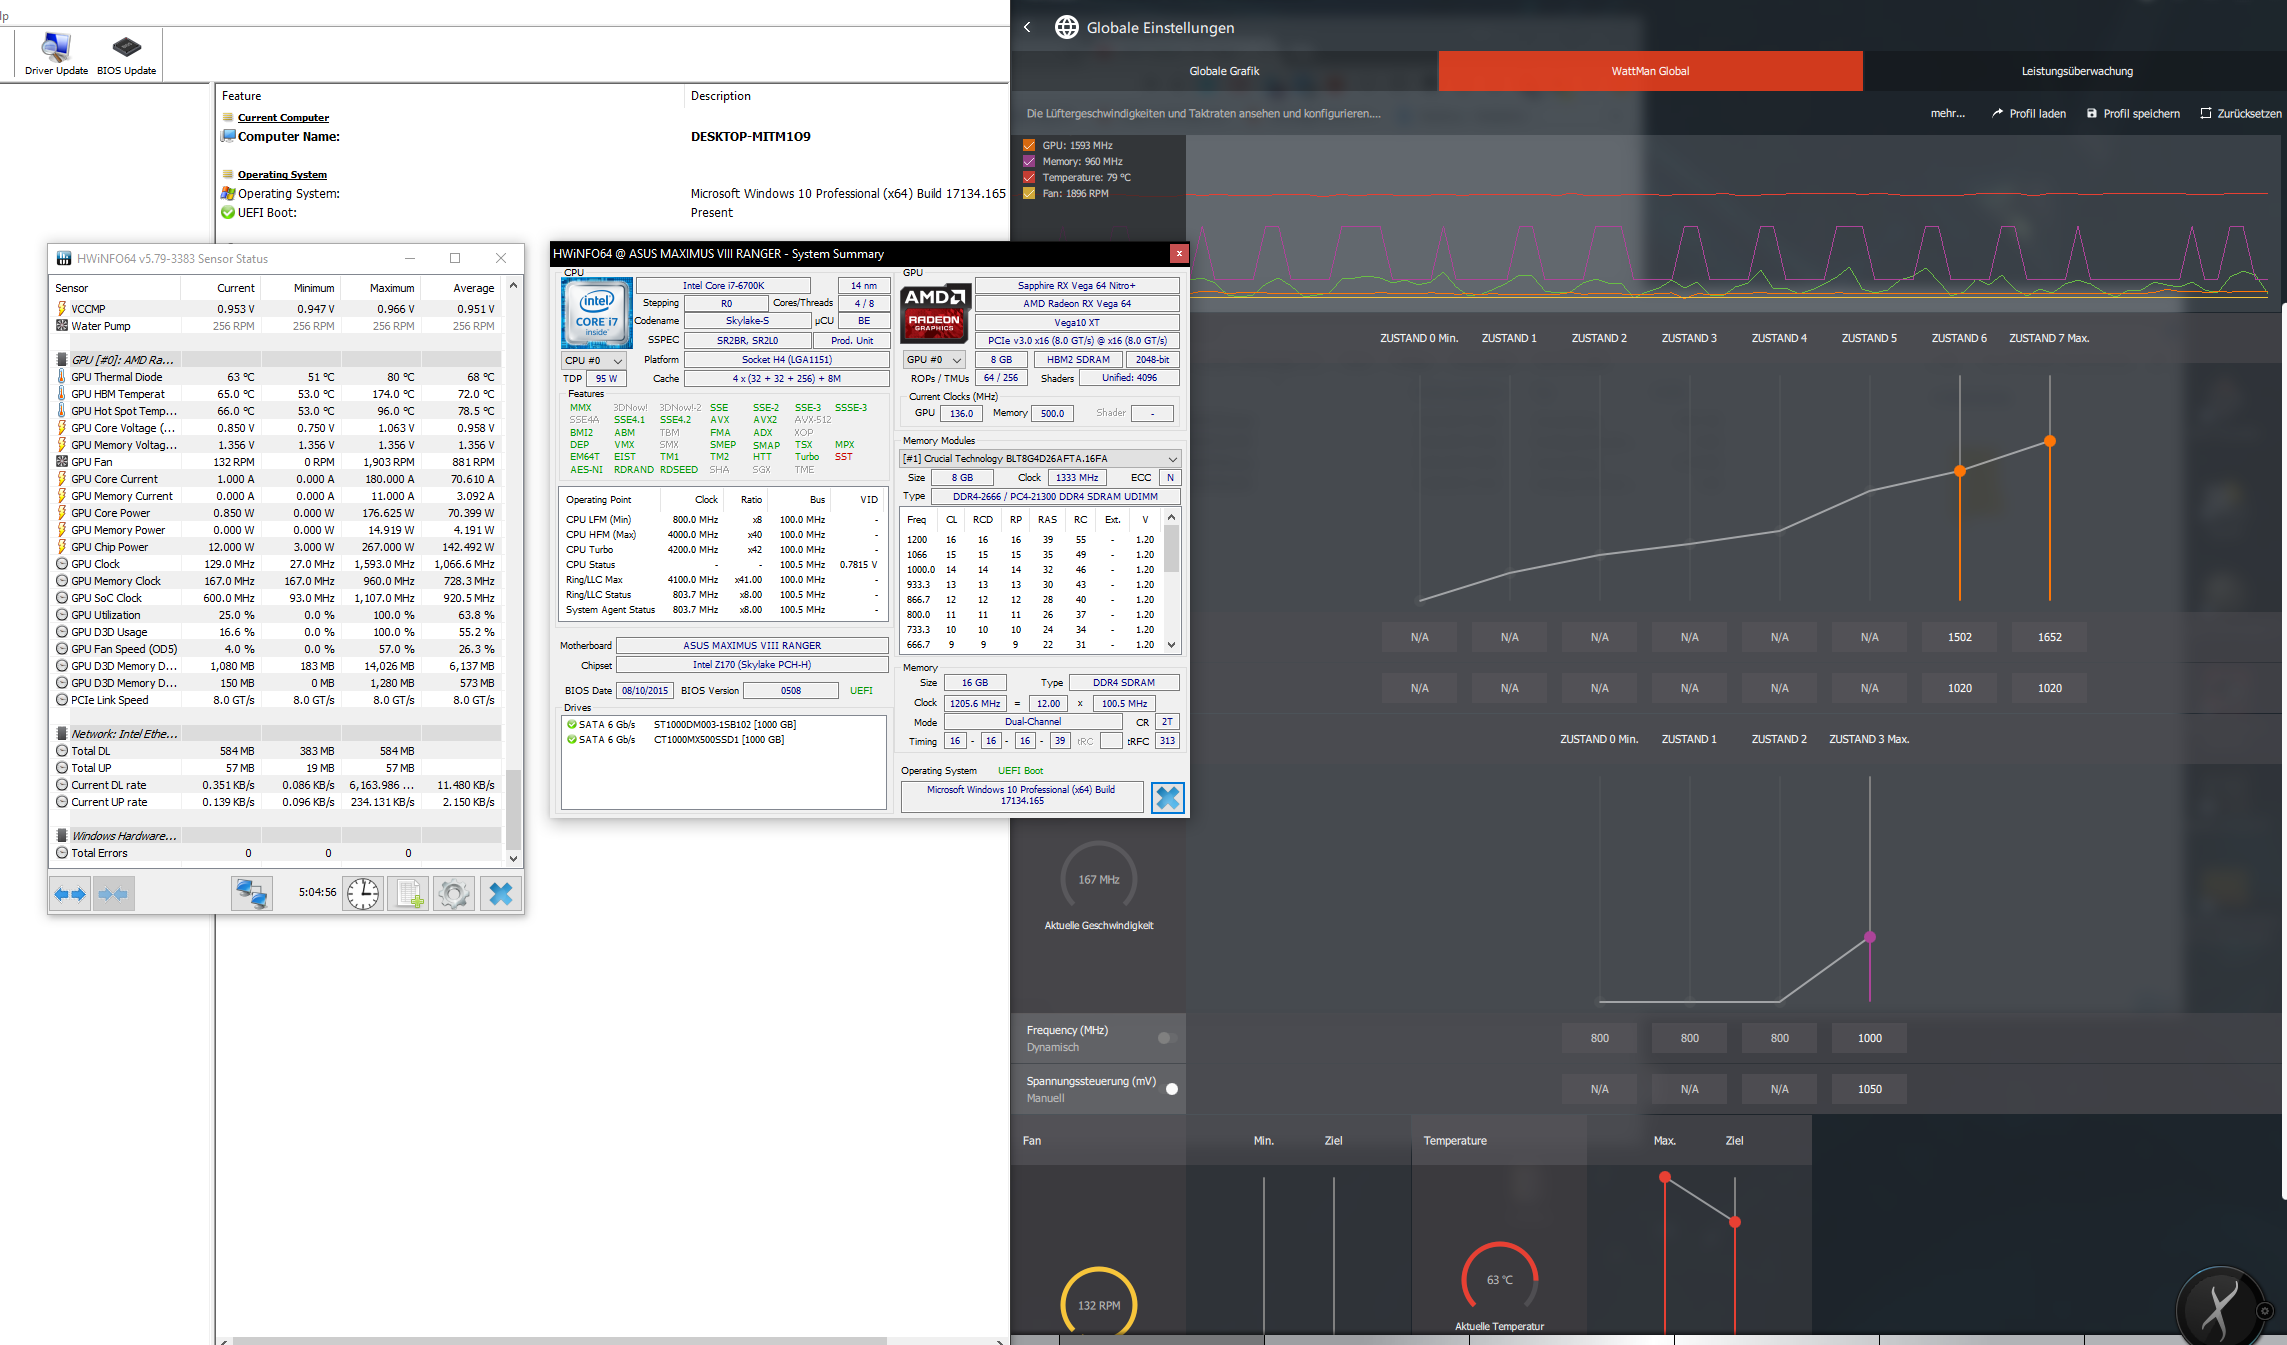This screenshot has height=1345, width=2287.
Task: Click the Current column header in Sensor Status
Action: [x=220, y=288]
